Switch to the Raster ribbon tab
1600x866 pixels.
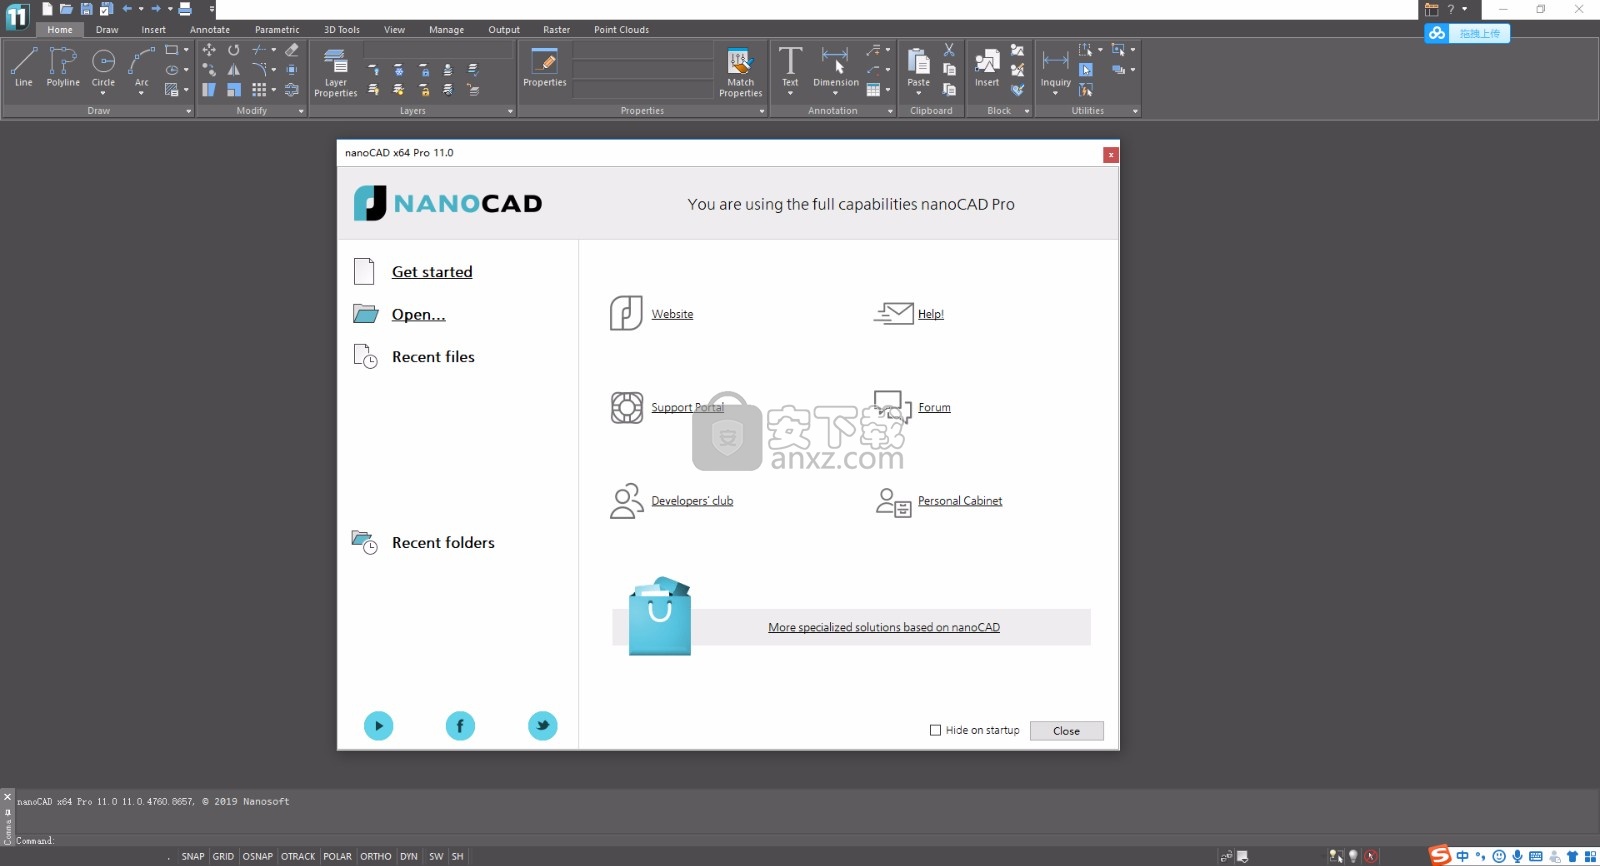(557, 30)
